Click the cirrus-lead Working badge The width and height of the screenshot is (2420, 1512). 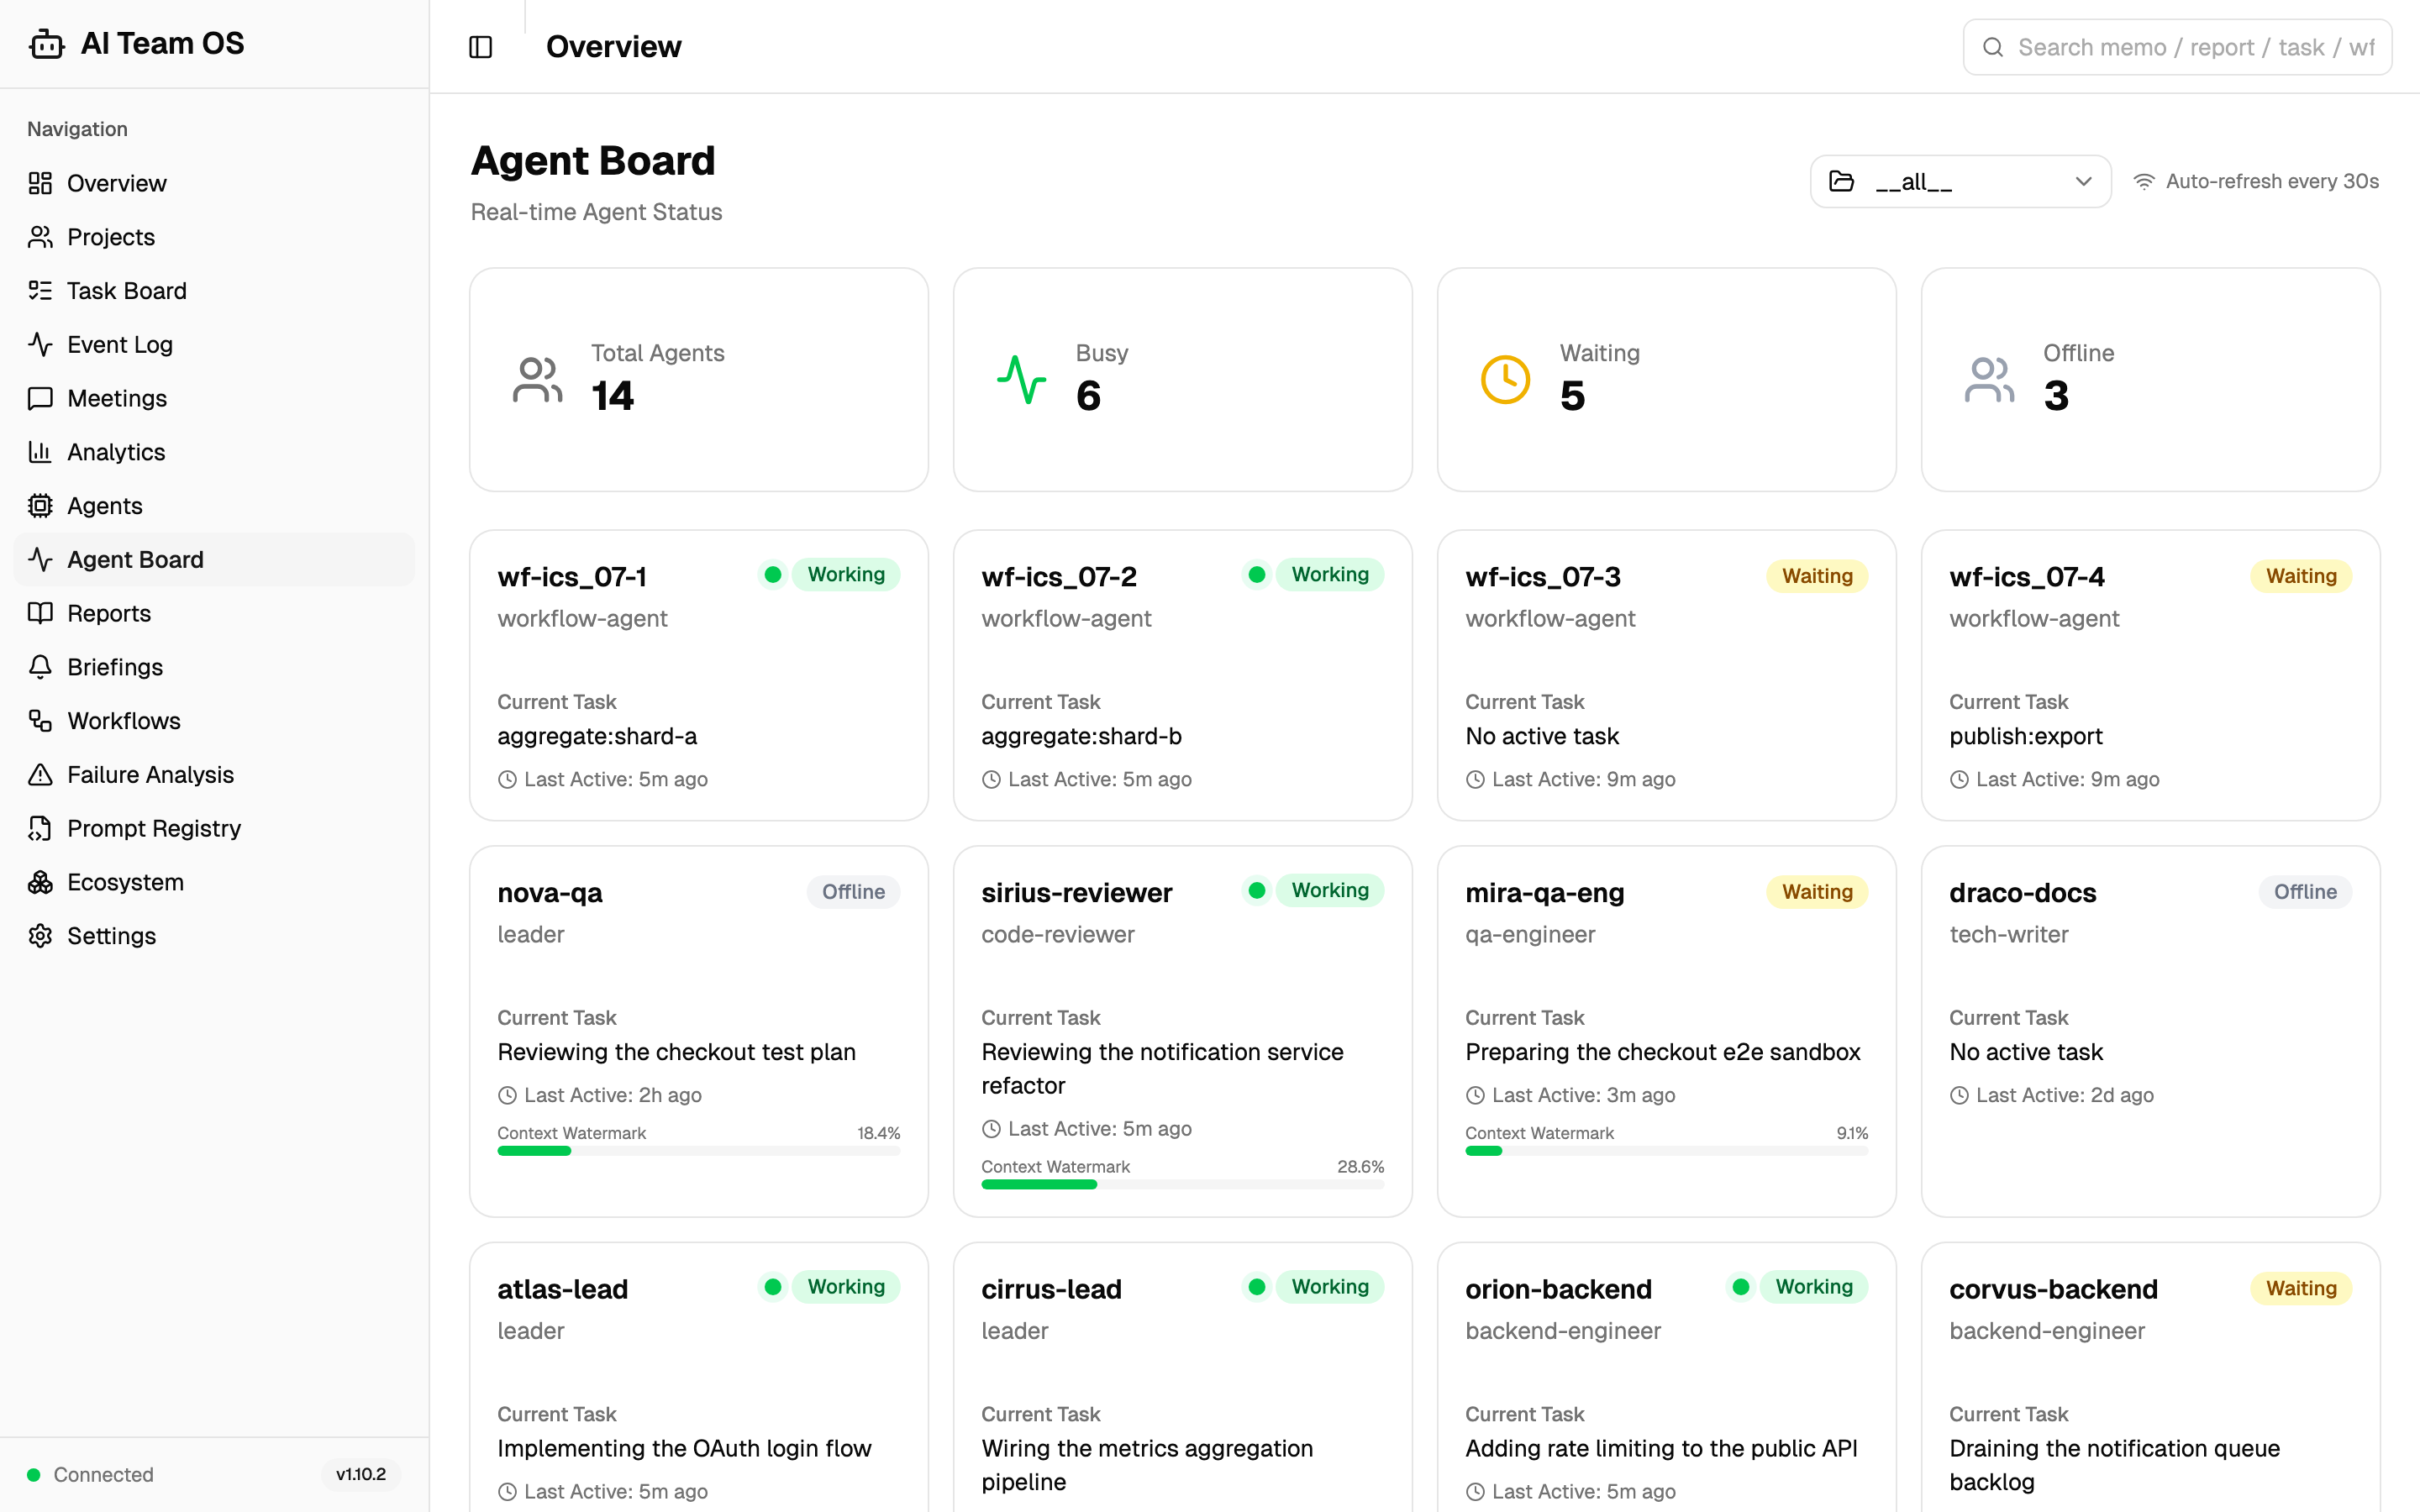click(1330, 1287)
